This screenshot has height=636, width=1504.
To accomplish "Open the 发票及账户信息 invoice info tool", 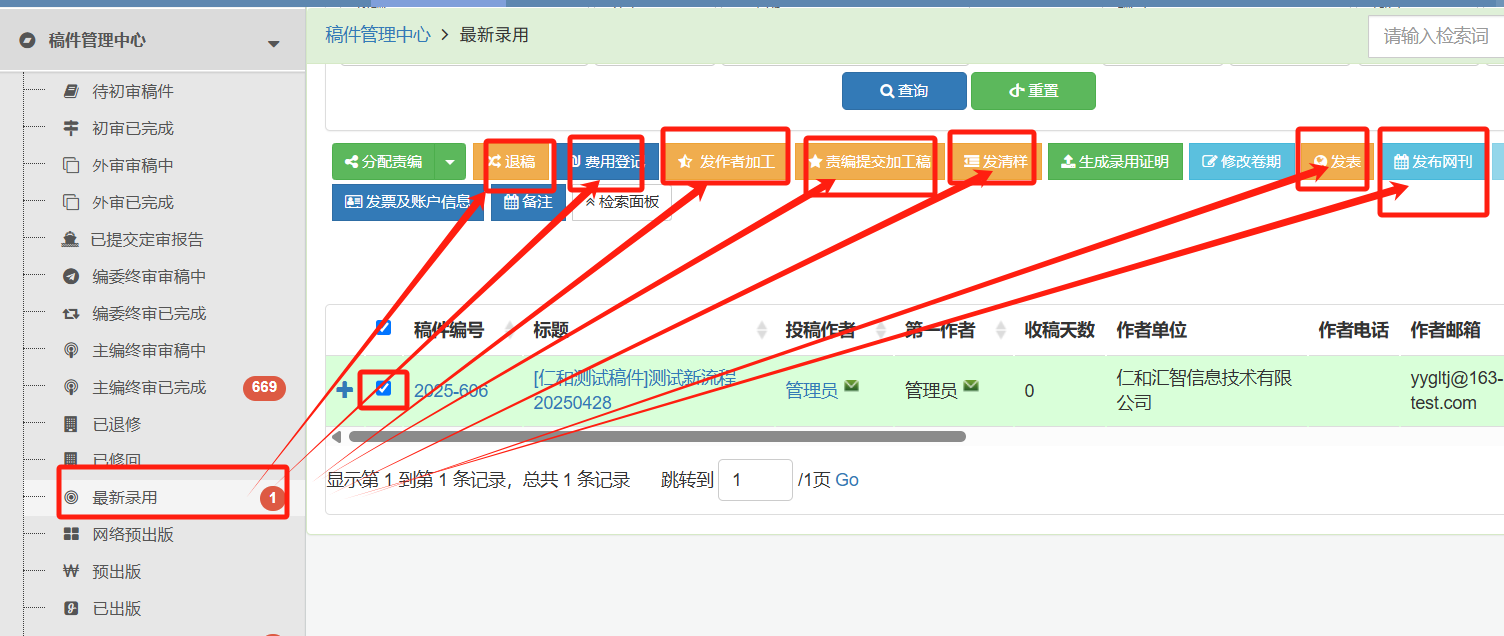I will pos(407,202).
